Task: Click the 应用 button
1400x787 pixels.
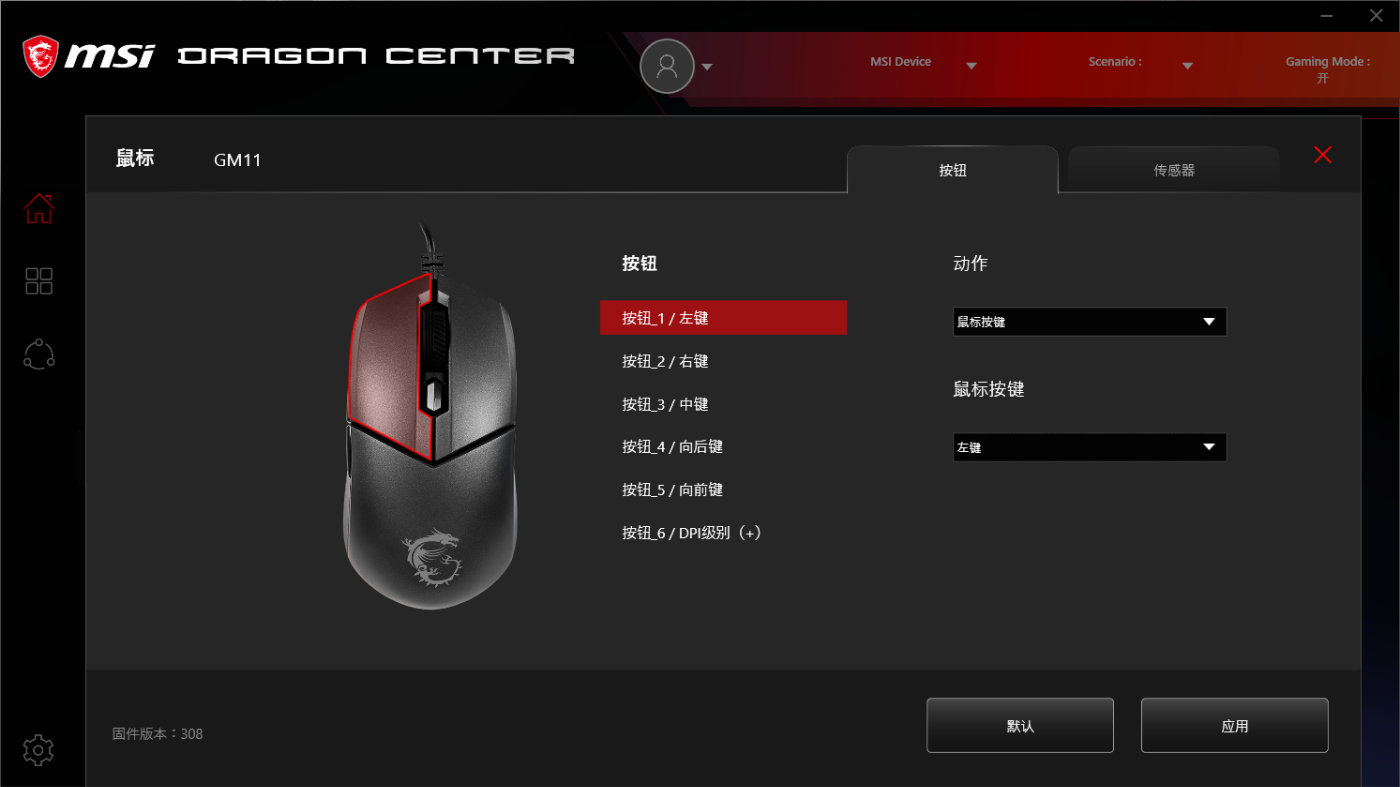Action: click(1235, 725)
